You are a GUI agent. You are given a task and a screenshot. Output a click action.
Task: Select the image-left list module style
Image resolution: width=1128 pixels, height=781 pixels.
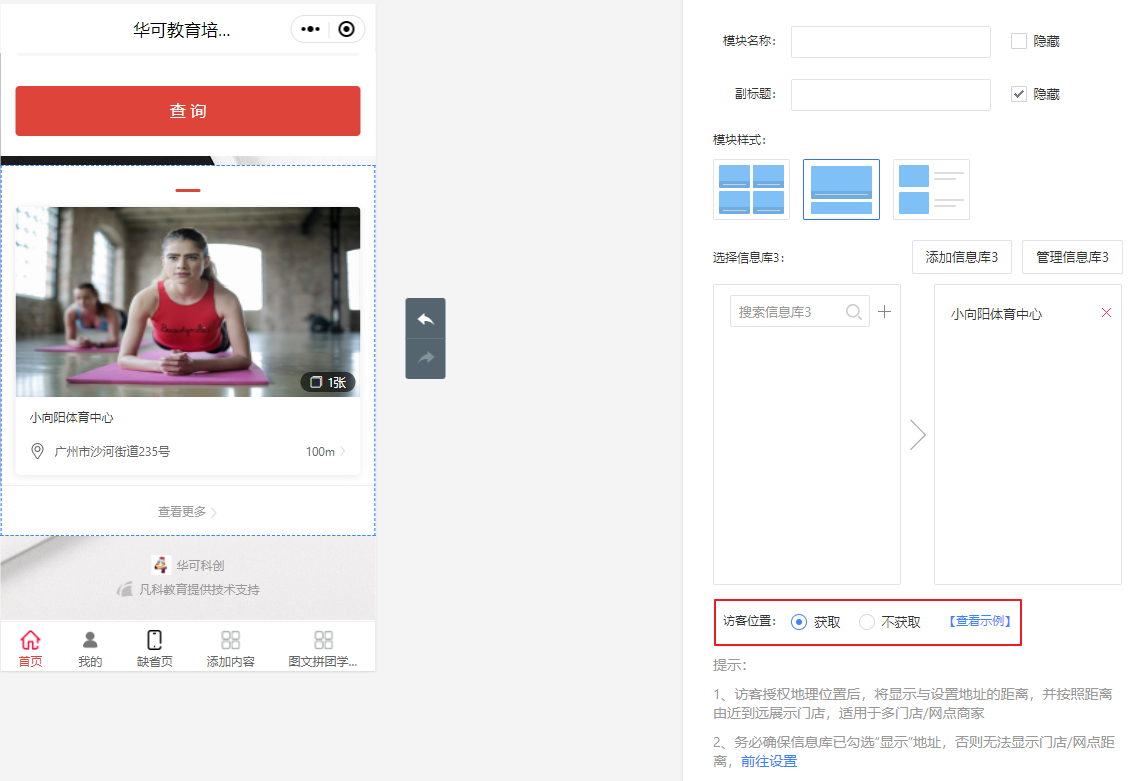(x=931, y=189)
